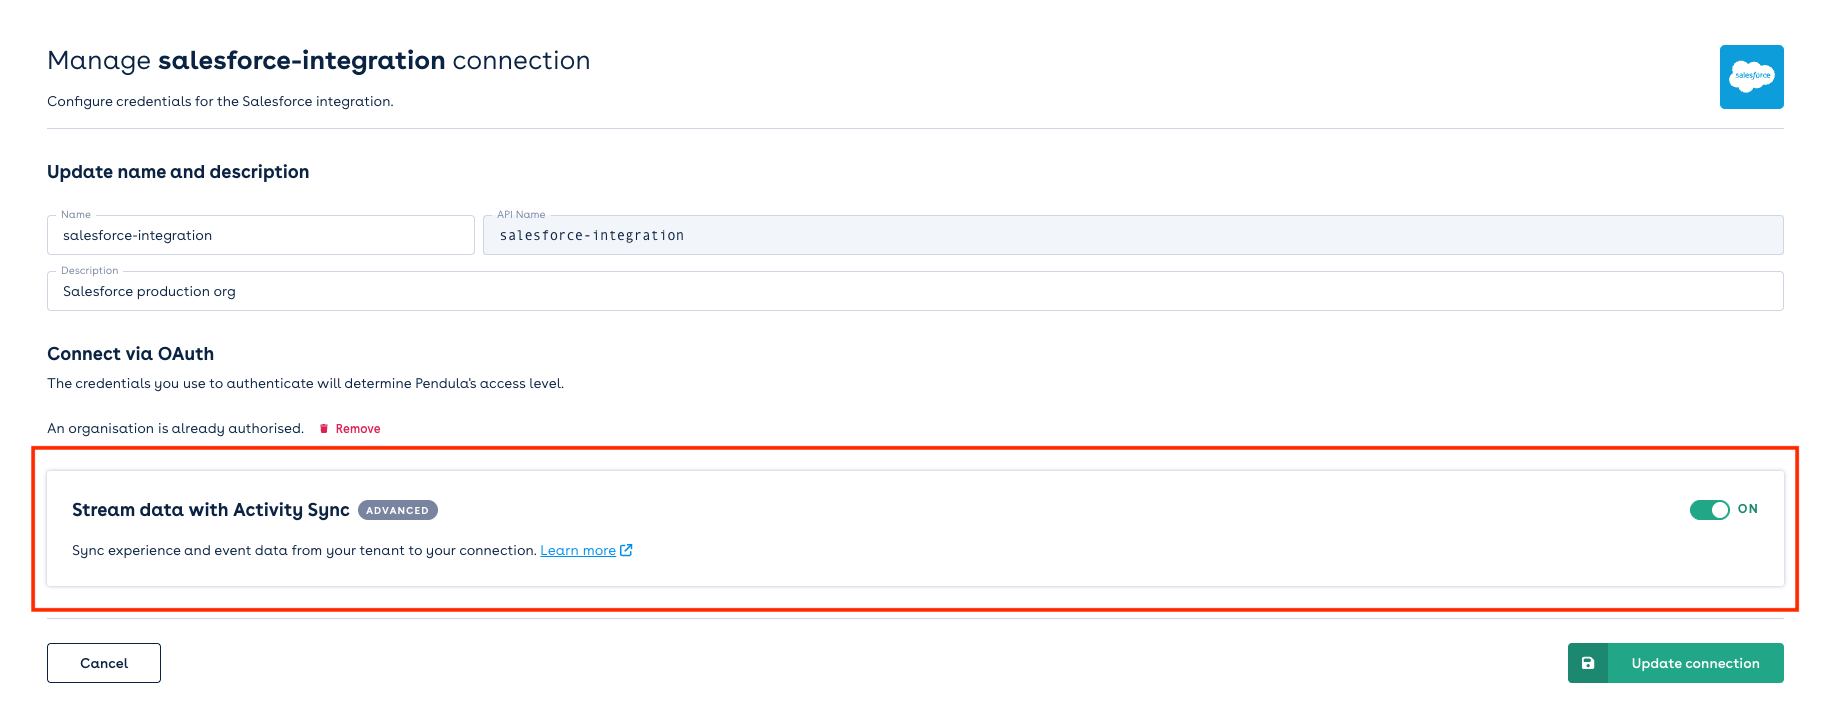Screen dimensions: 1835x728
Task: Click the red trash icon beside Remove
Action: point(324,429)
